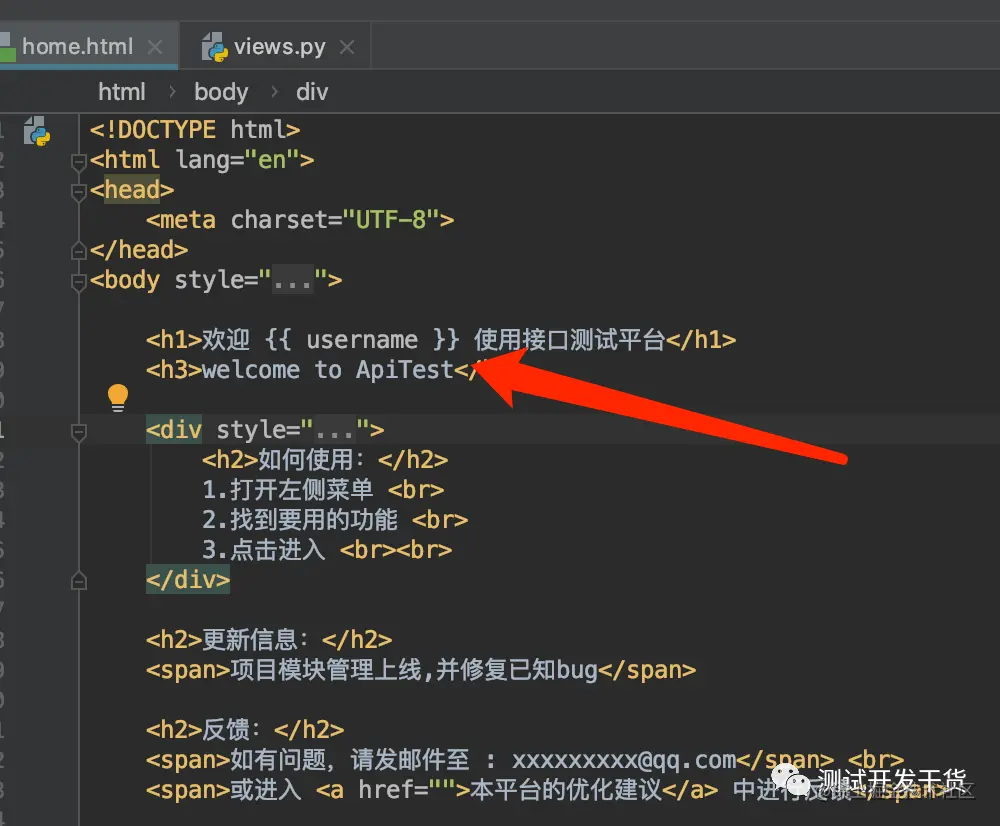Select div in the breadcrumb bar
Screen dimensions: 1000x826
(312, 92)
